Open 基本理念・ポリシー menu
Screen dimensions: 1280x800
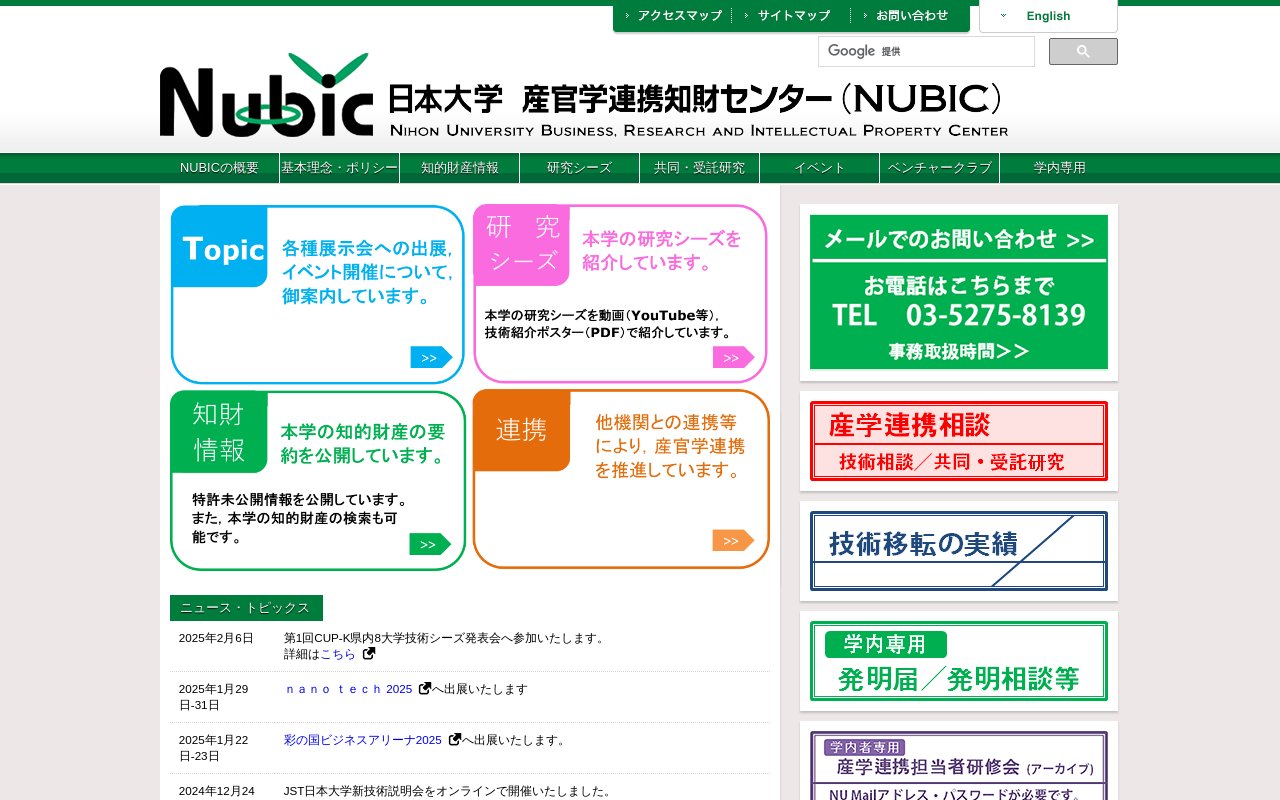[x=339, y=168]
